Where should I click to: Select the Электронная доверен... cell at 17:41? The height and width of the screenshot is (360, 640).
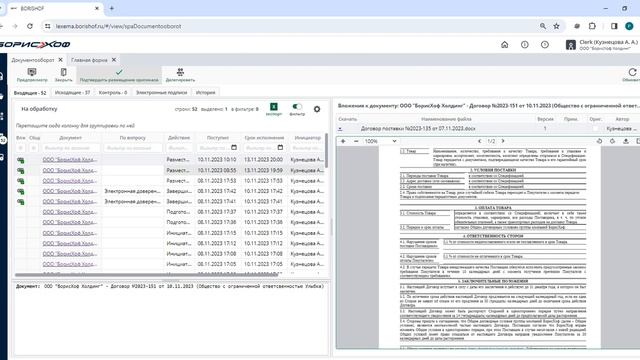pyautogui.click(x=132, y=202)
